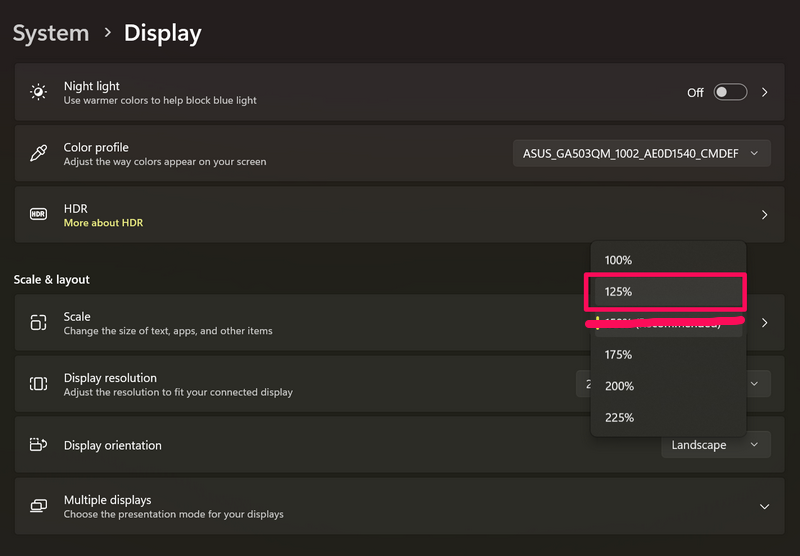Click the Multiple displays icon
Image resolution: width=800 pixels, height=556 pixels.
38,506
